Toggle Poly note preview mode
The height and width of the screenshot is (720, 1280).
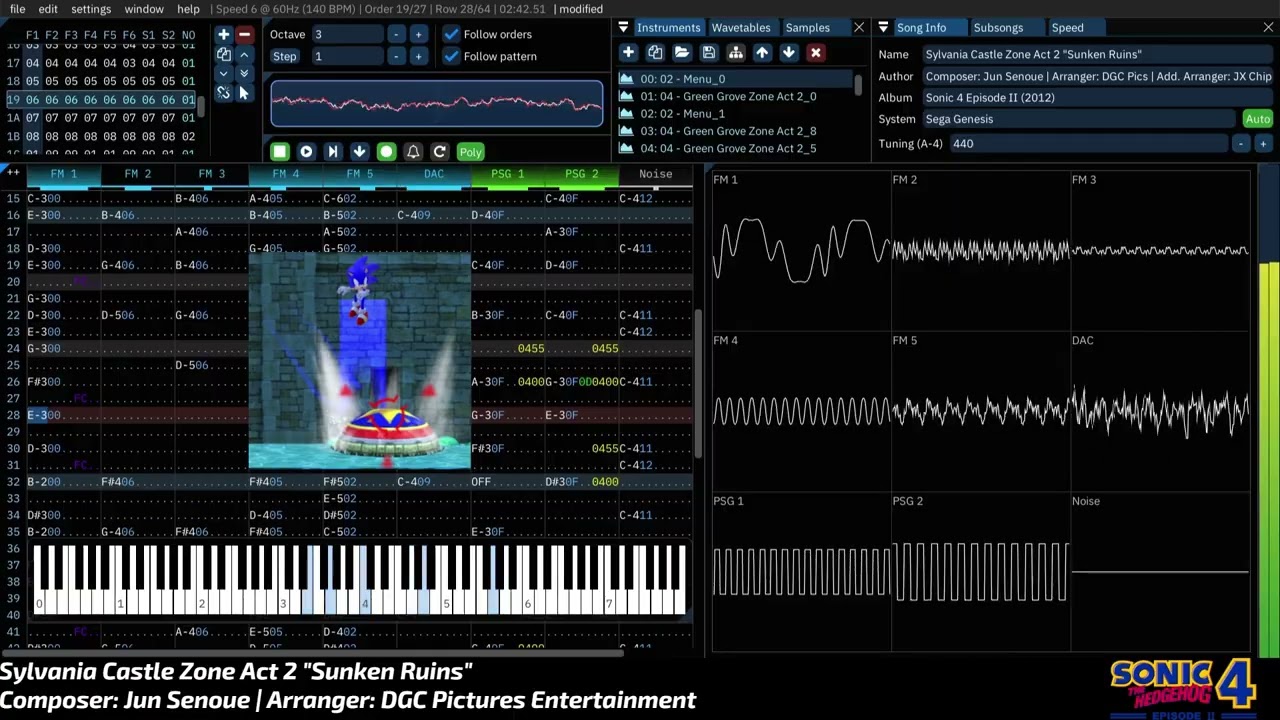(x=470, y=152)
